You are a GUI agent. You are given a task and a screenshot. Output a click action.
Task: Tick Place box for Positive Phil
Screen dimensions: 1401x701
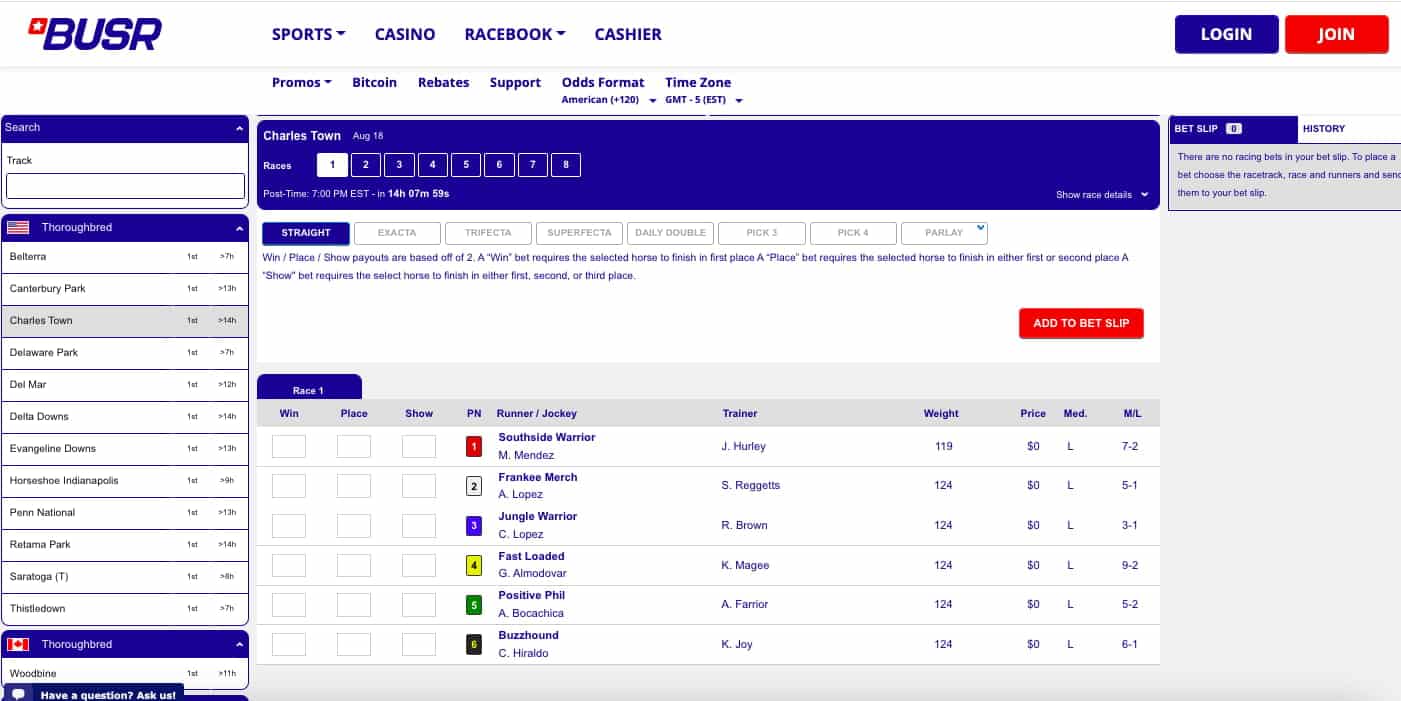pos(354,604)
